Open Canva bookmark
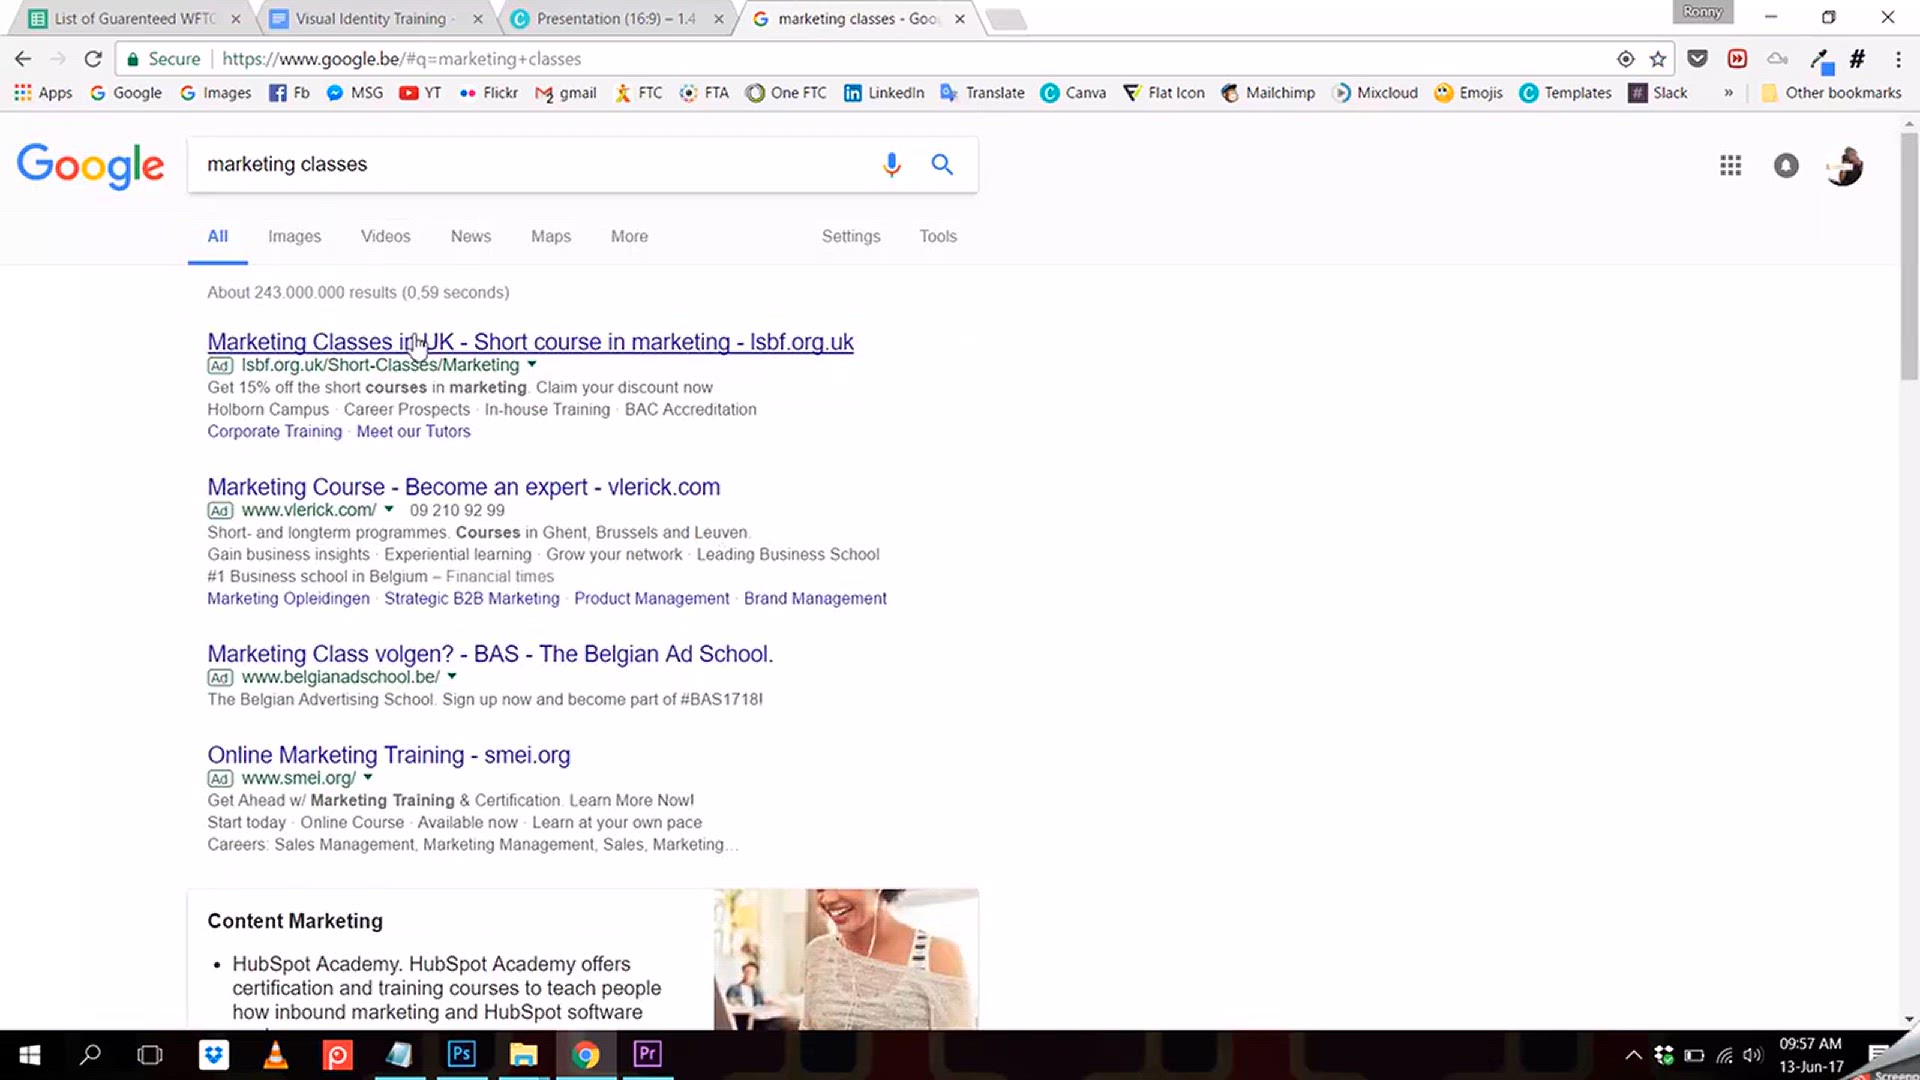Image resolution: width=1920 pixels, height=1080 pixels. tap(1073, 93)
